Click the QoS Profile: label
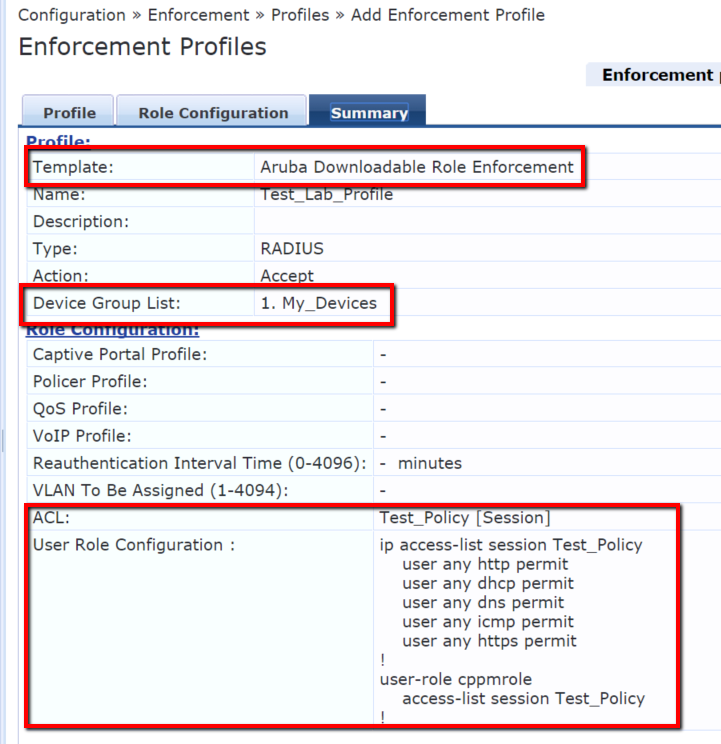The image size is (721, 744). pyautogui.click(x=80, y=409)
